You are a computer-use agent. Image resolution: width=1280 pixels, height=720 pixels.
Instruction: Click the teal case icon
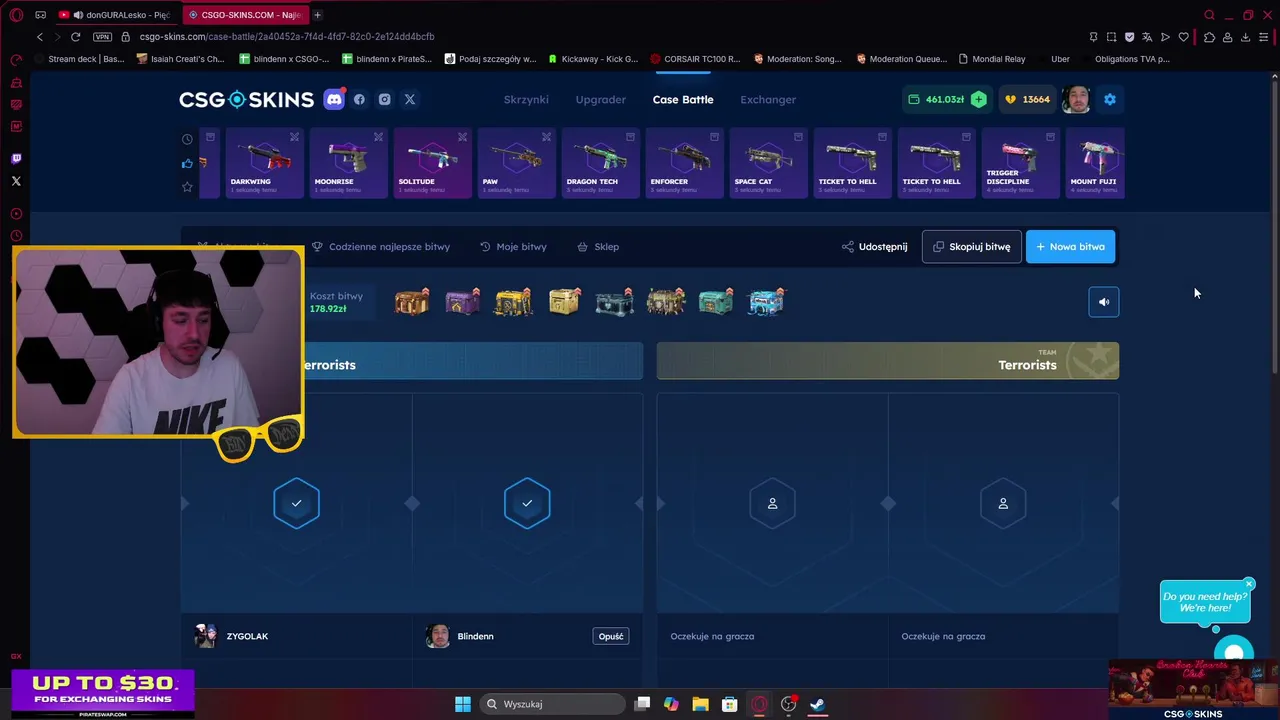click(715, 301)
